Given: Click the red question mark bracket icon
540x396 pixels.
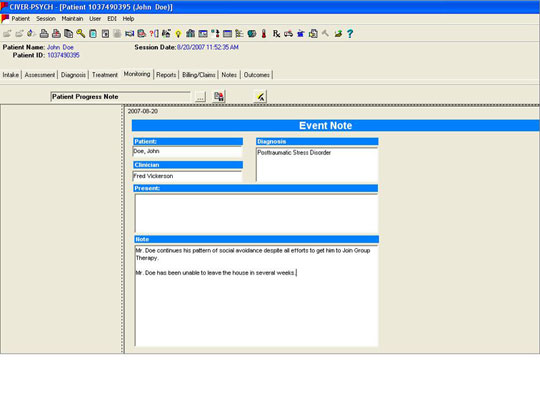Looking at the screenshot, I should pyautogui.click(x=154, y=33).
